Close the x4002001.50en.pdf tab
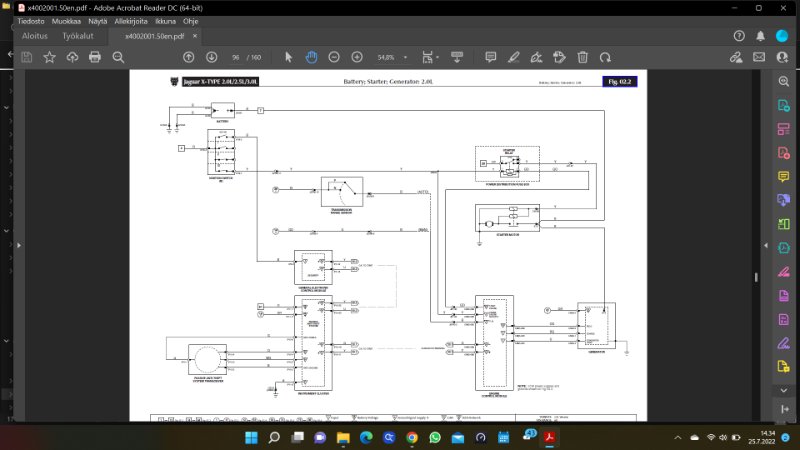The height and width of the screenshot is (450, 800). click(x=195, y=36)
